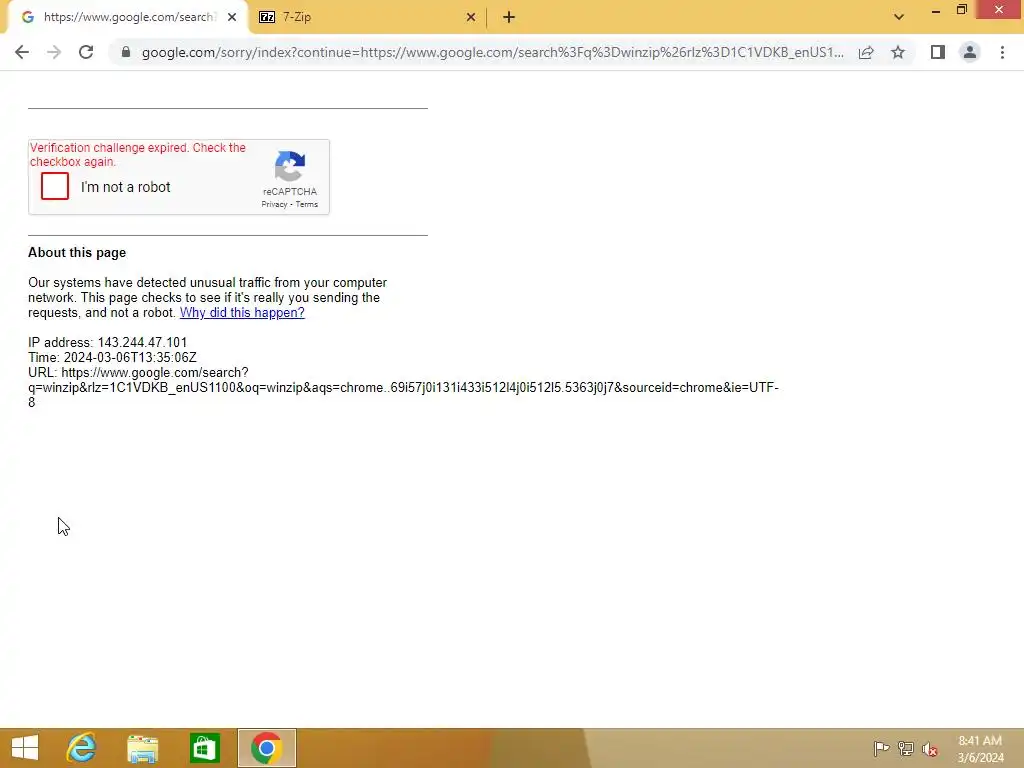The width and height of the screenshot is (1024, 768).
Task: Click the Chrome taskbar icon
Action: coord(266,748)
